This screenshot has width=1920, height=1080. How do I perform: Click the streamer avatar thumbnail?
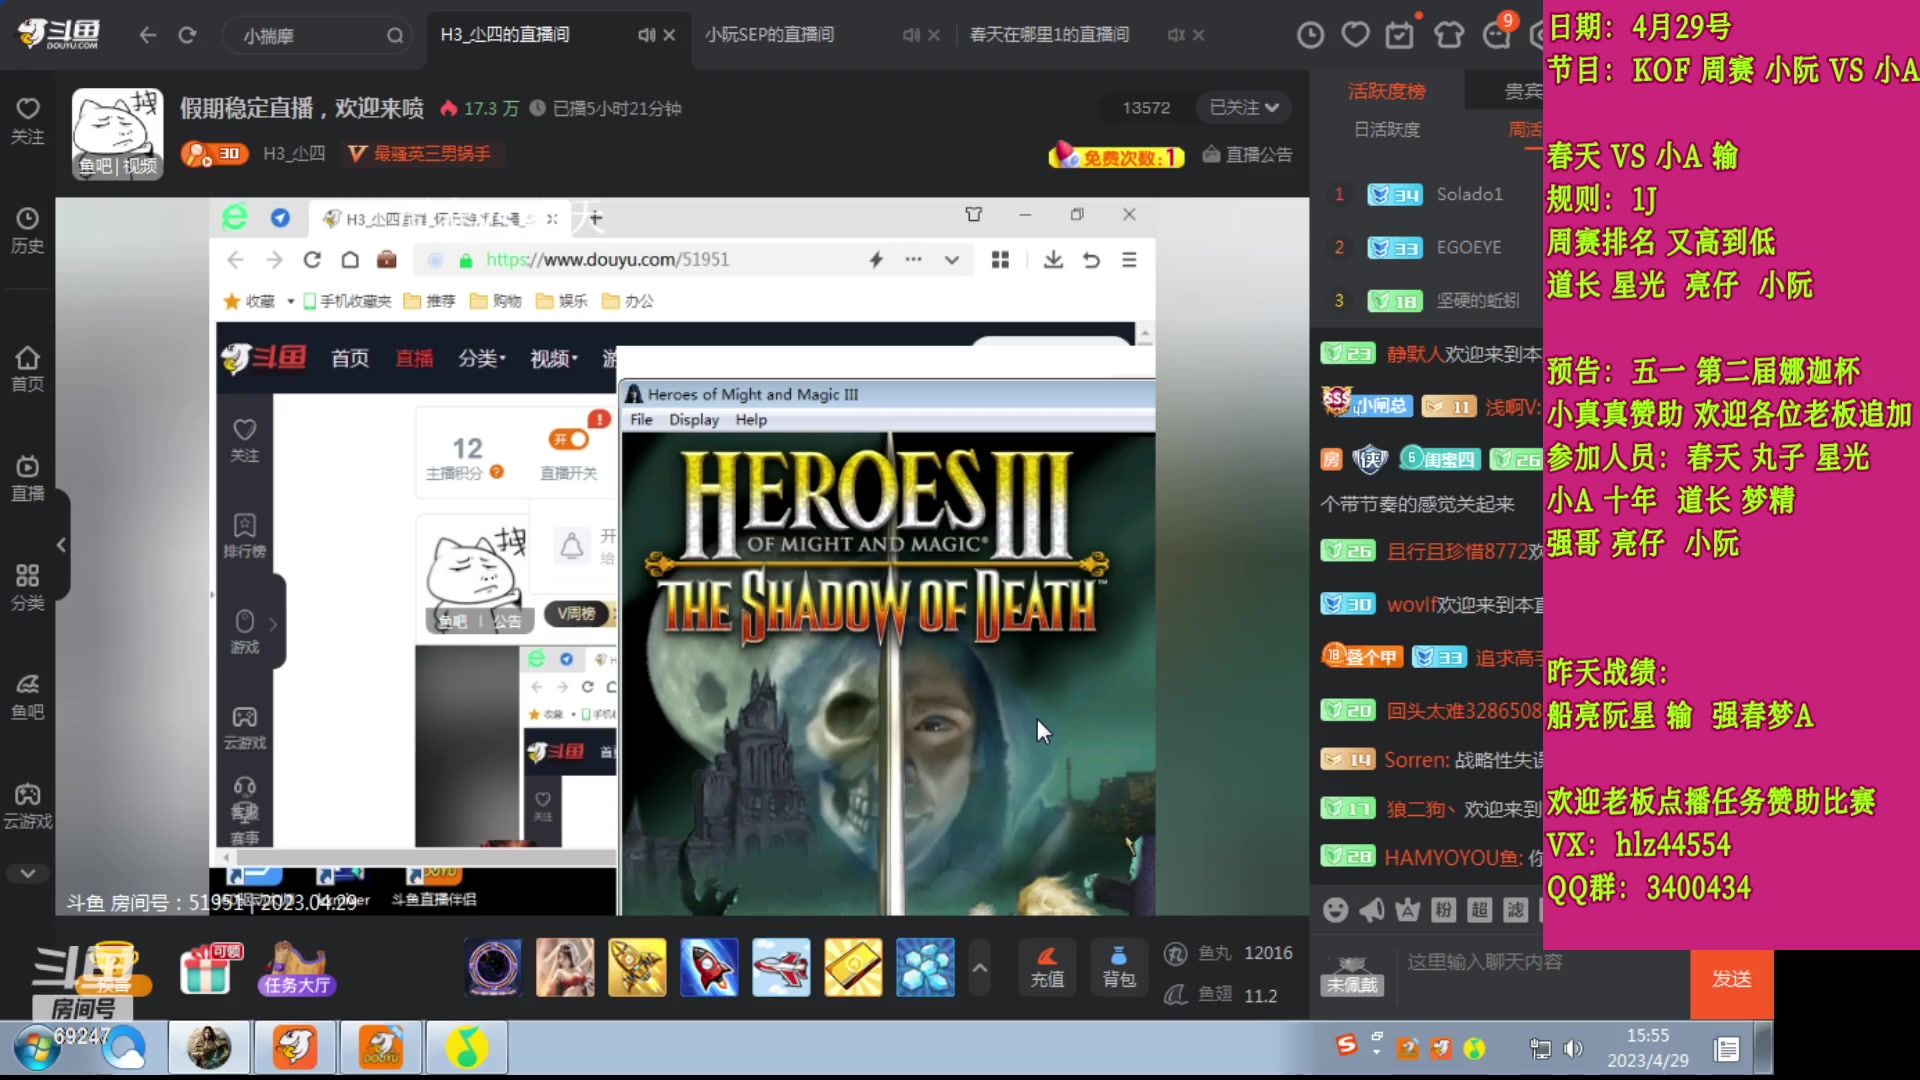[117, 133]
